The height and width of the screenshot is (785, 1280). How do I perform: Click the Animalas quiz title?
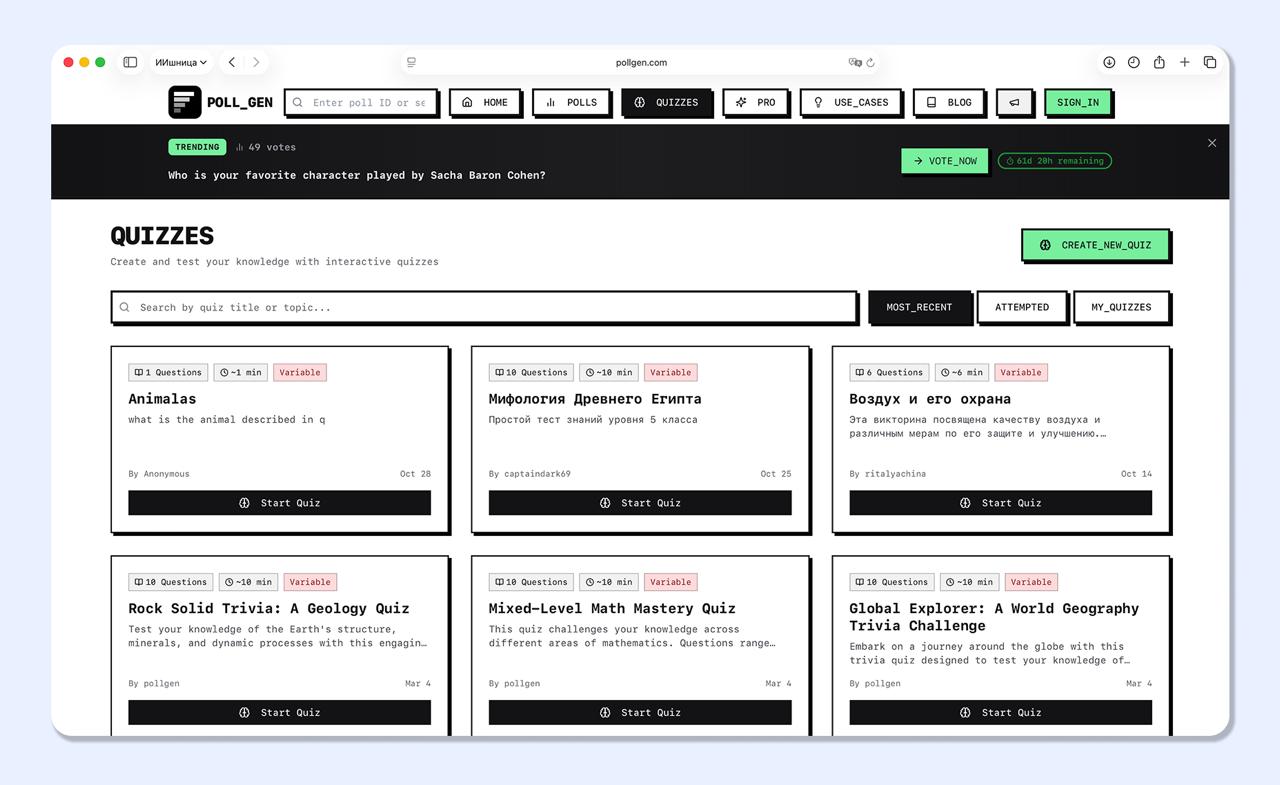pos(162,398)
